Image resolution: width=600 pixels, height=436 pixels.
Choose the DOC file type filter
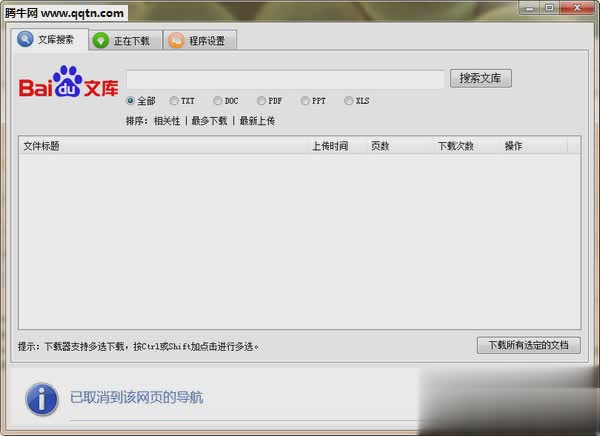[217, 101]
